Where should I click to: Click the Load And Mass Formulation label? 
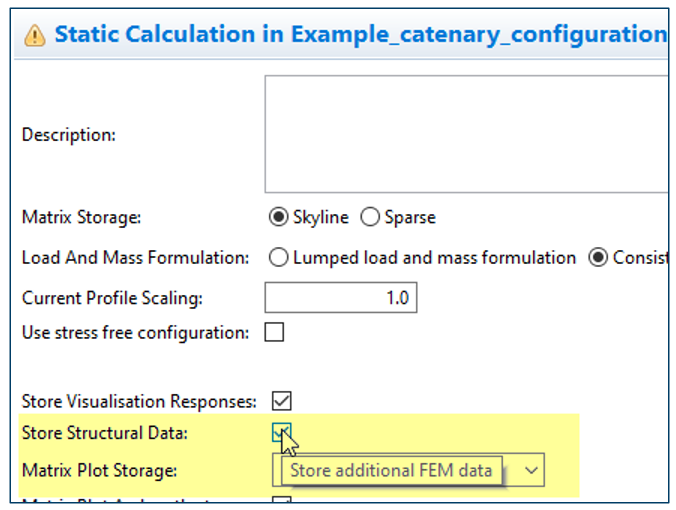coord(135,258)
